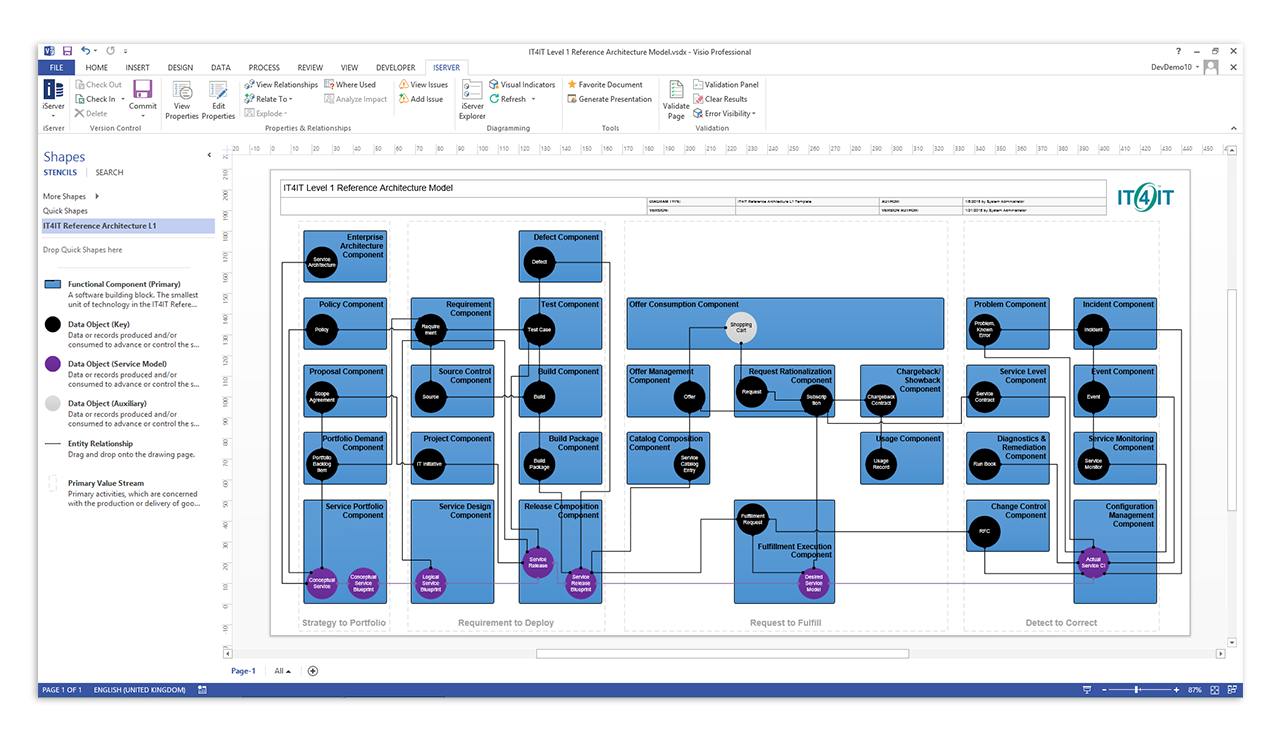Screen dimensions: 1280x742
Task: Click View Issues
Action: (x=423, y=85)
